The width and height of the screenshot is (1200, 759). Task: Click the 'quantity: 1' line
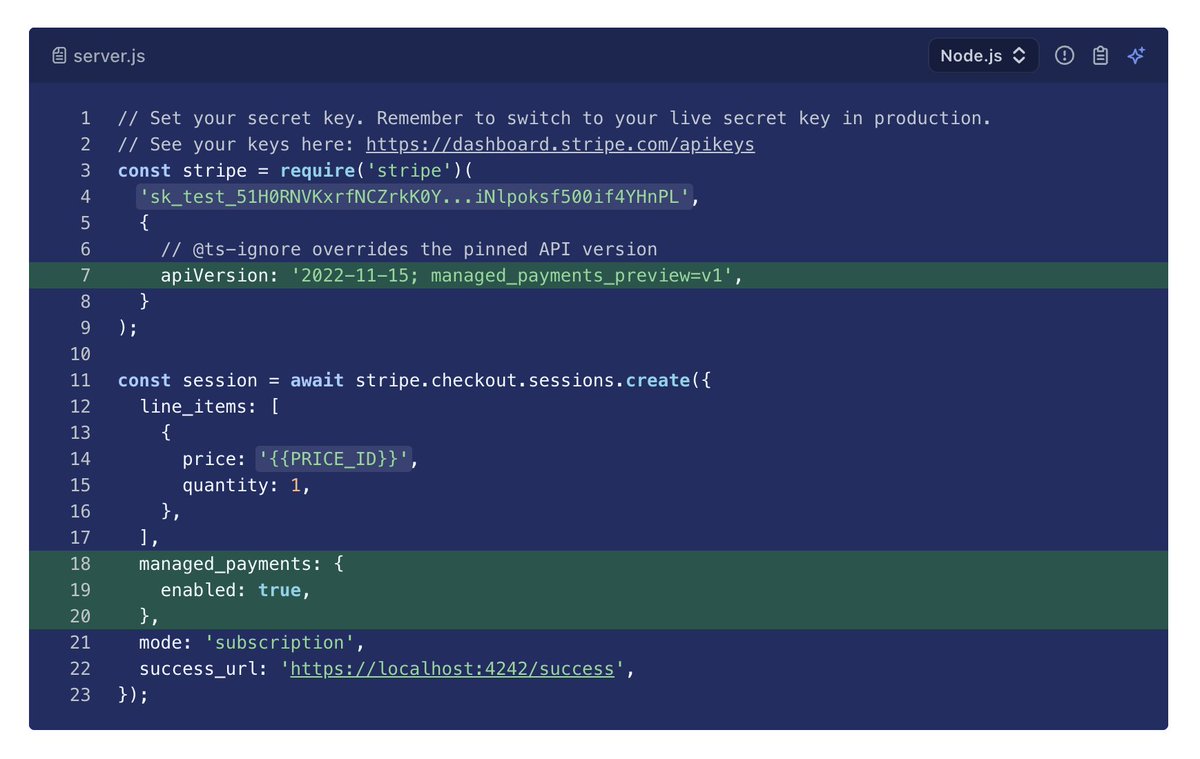click(242, 485)
